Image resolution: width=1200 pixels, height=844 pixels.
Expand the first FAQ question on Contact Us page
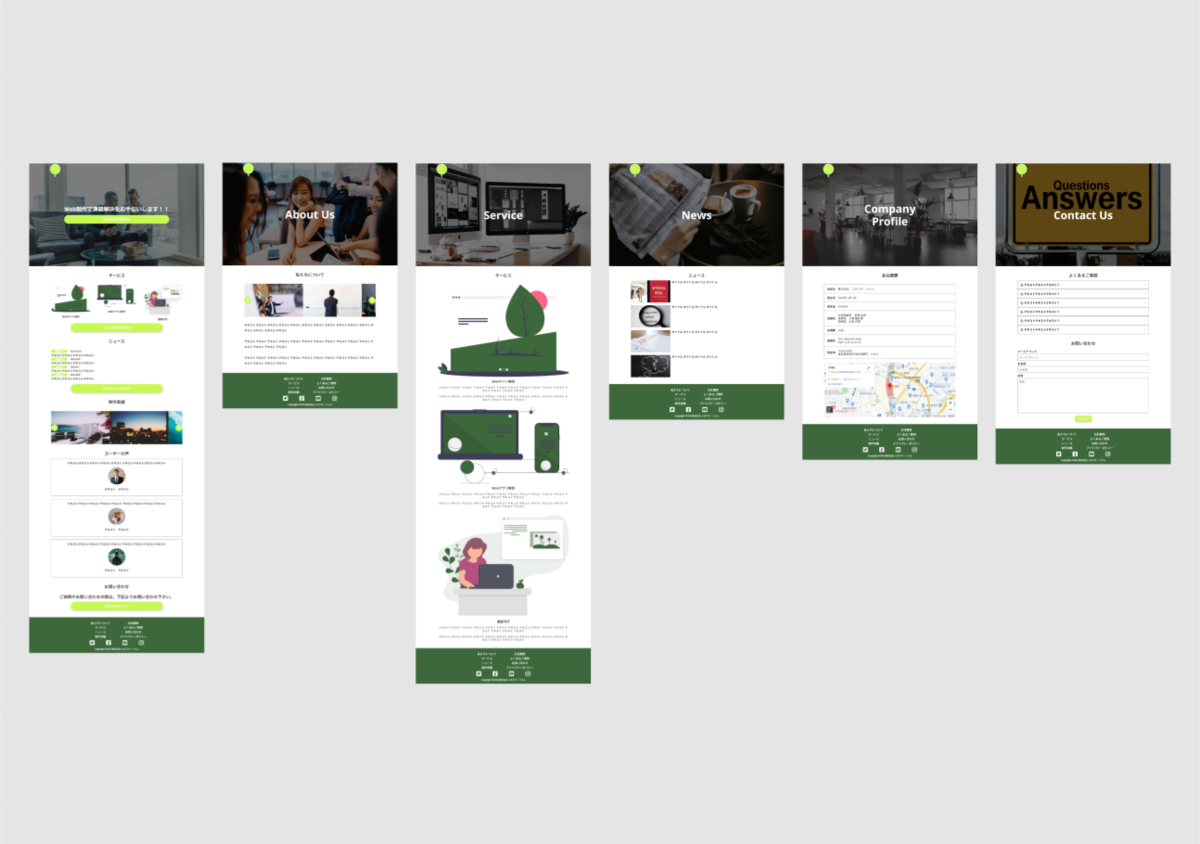coord(1083,285)
